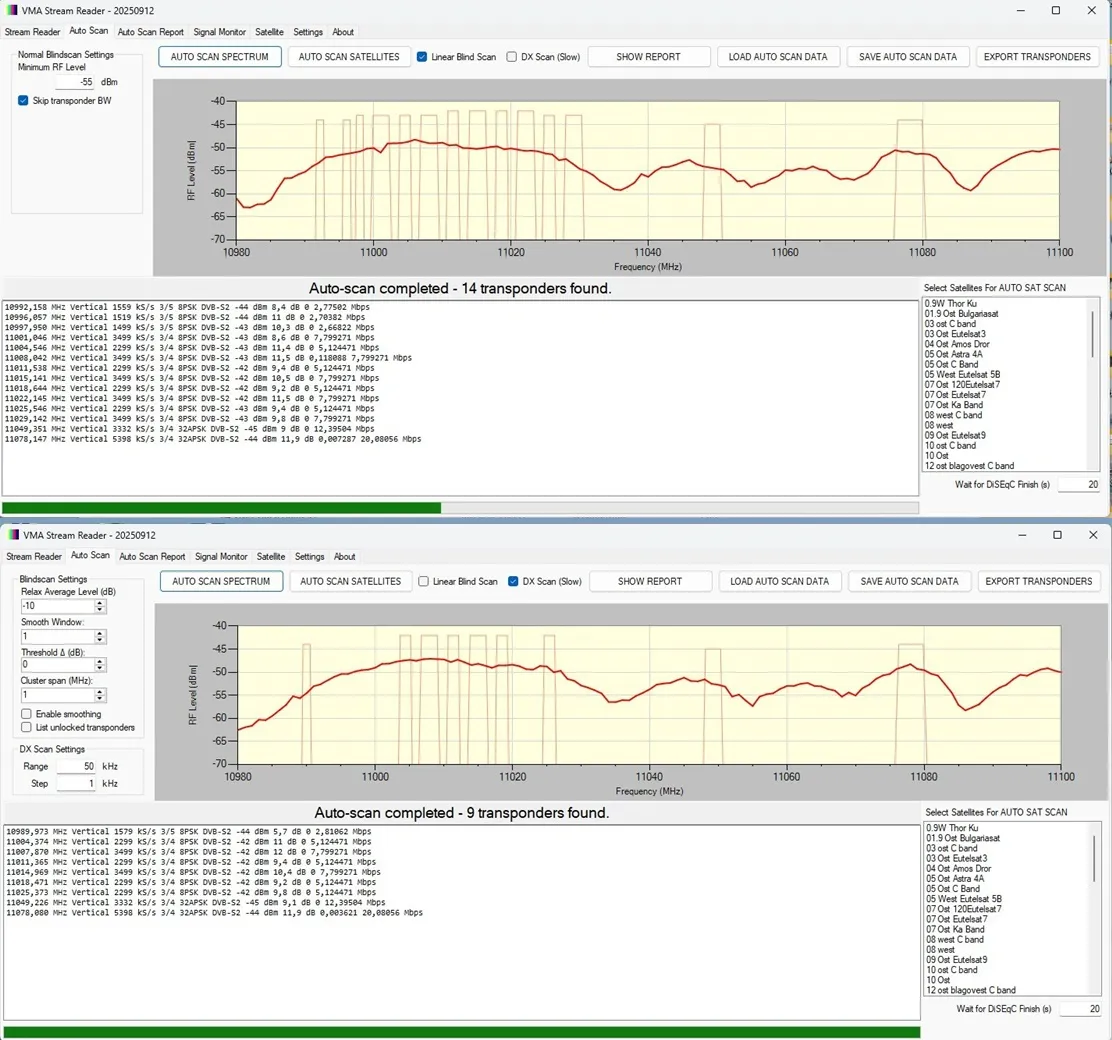The image size is (1112, 1040).
Task: Click the Minimum RF Level input field
Action: 74,82
